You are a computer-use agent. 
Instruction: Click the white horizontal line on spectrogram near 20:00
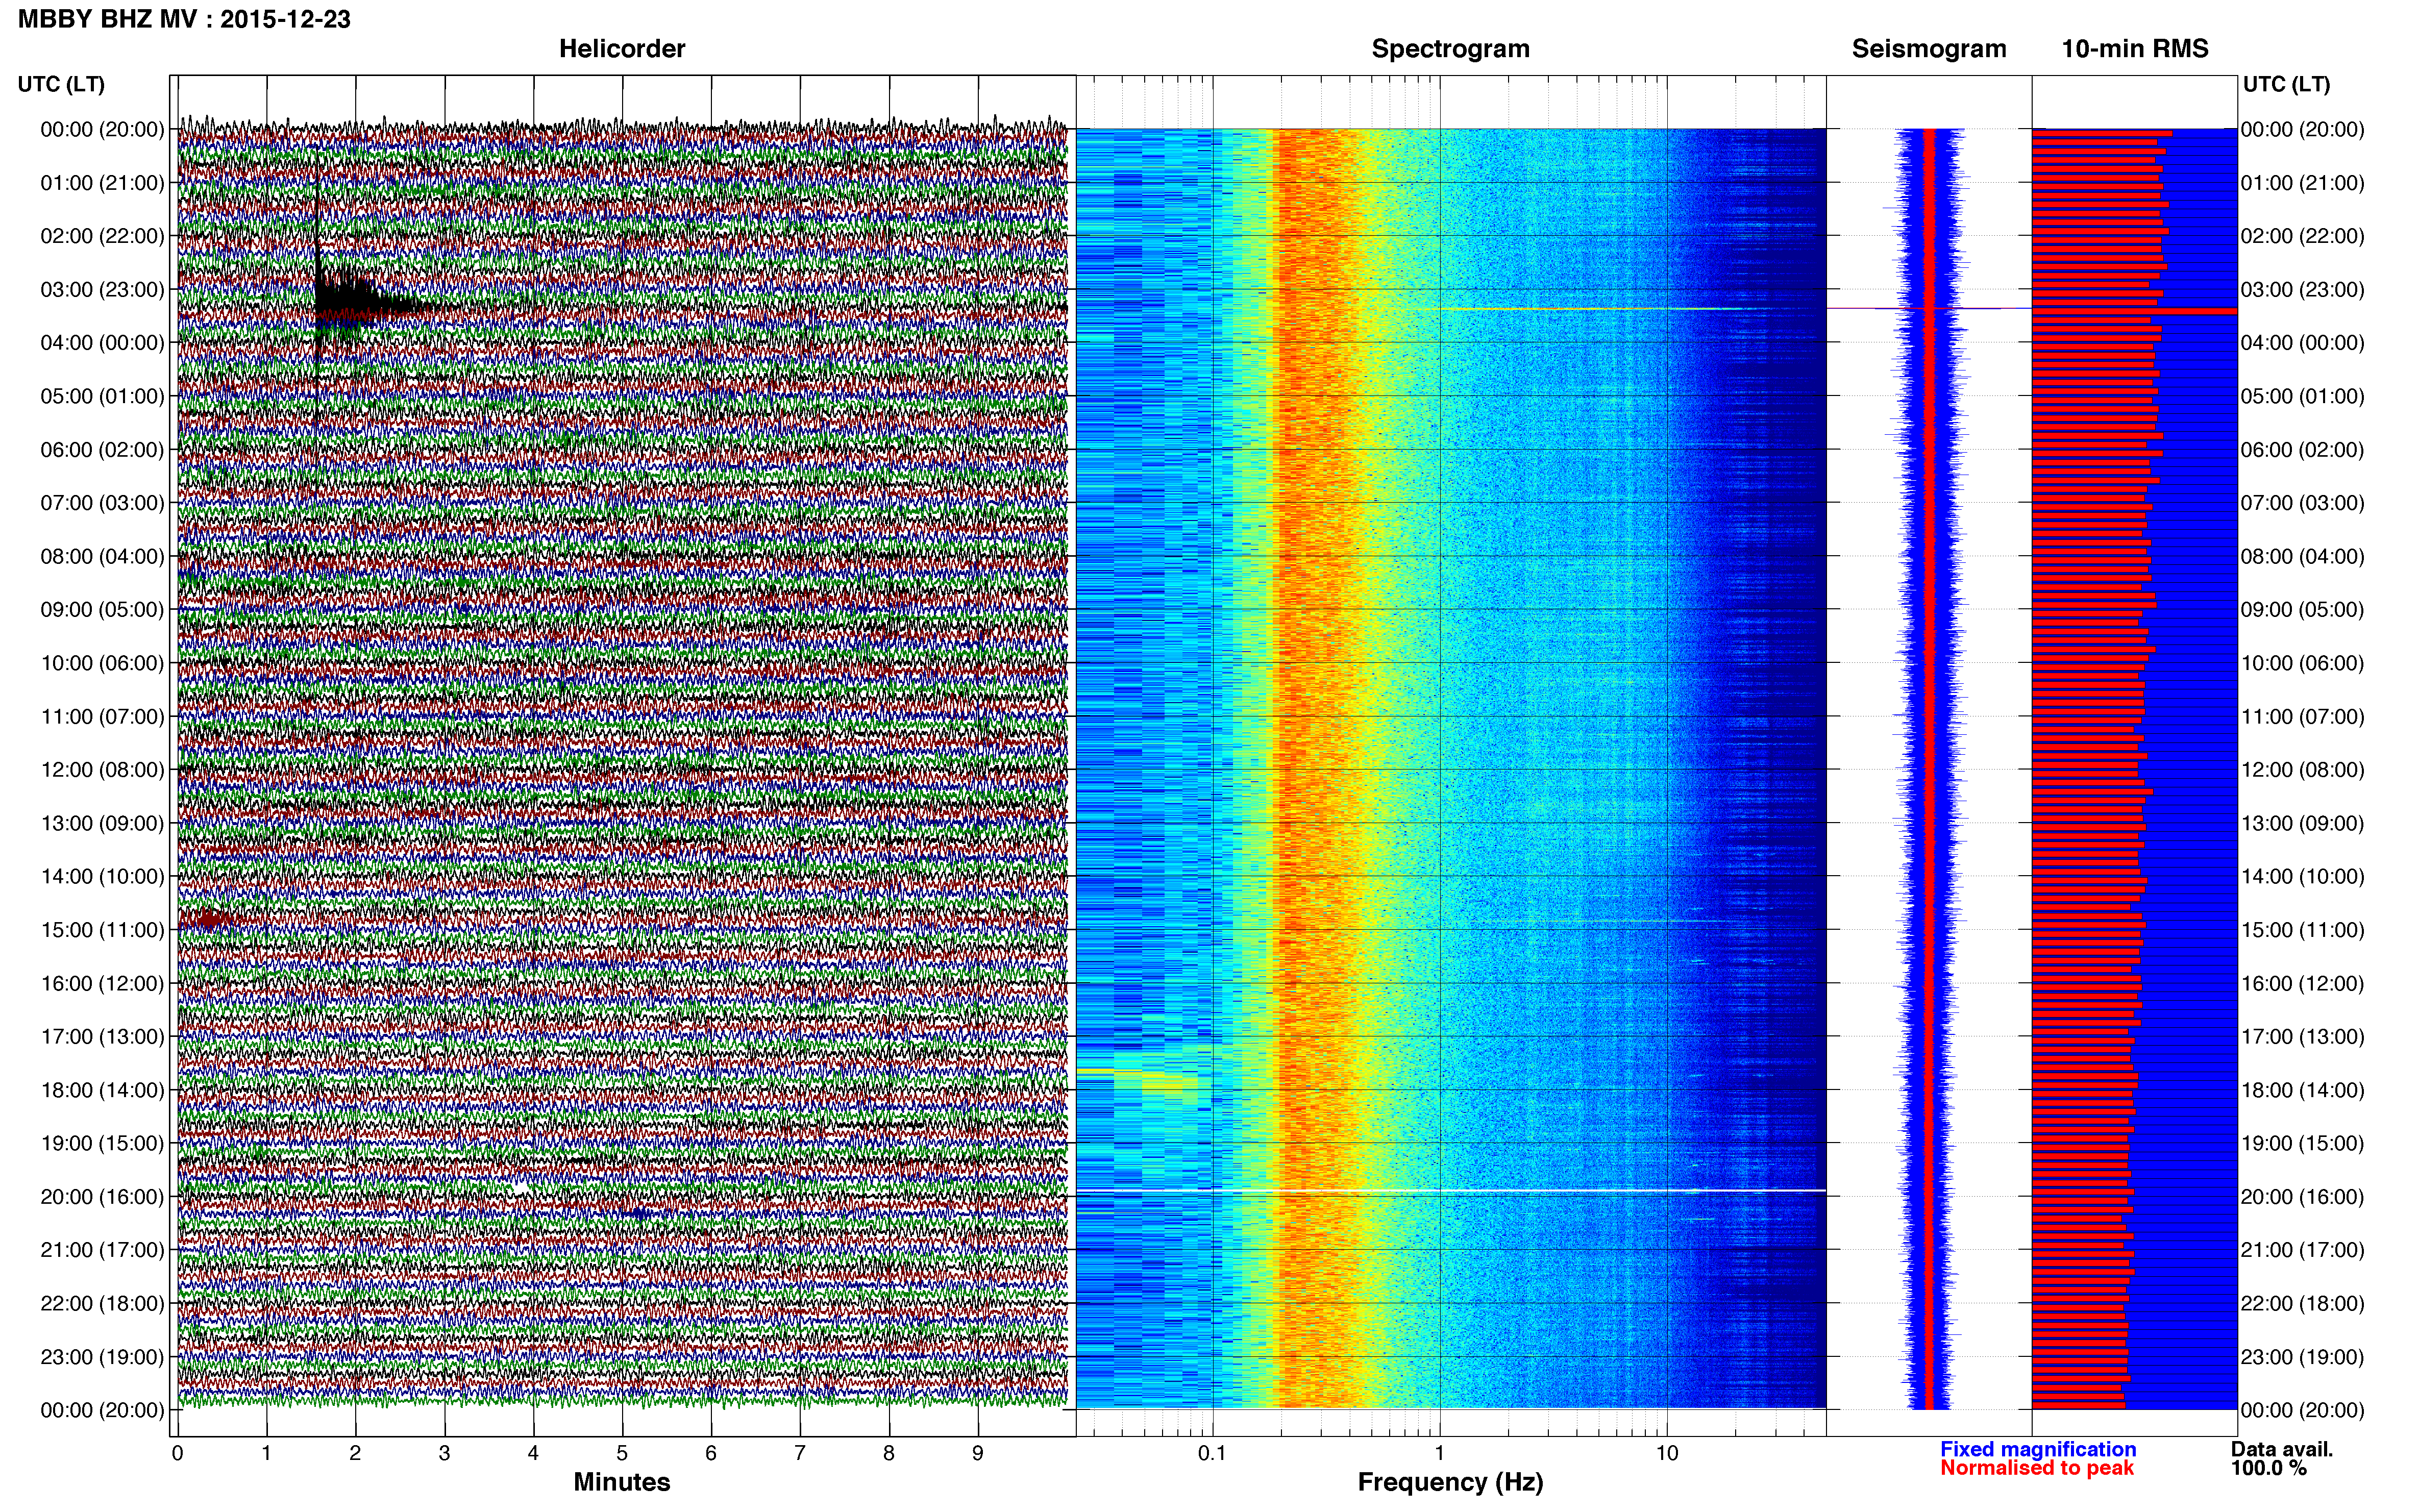[x=1450, y=1191]
